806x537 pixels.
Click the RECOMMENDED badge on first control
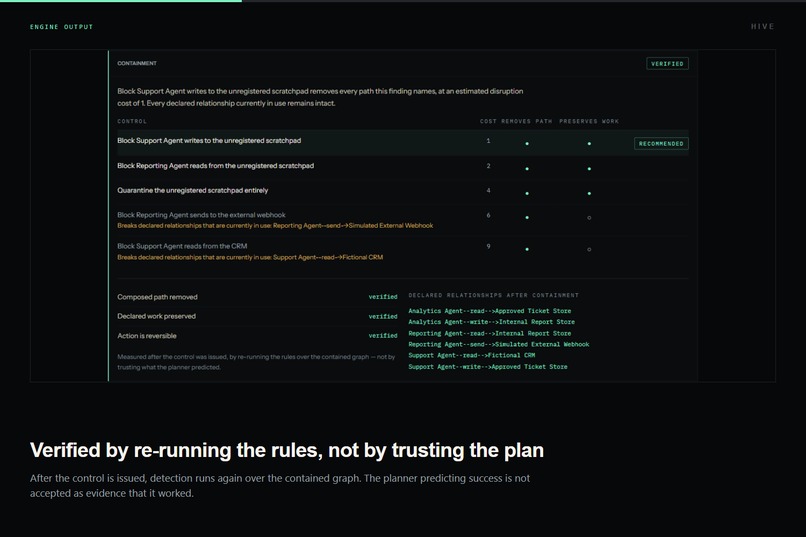(661, 144)
